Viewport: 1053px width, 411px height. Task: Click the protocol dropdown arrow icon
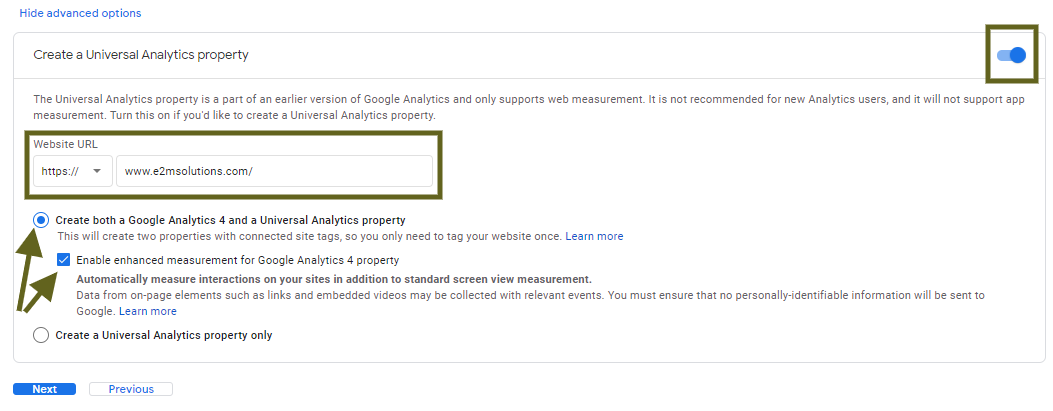click(x=97, y=171)
